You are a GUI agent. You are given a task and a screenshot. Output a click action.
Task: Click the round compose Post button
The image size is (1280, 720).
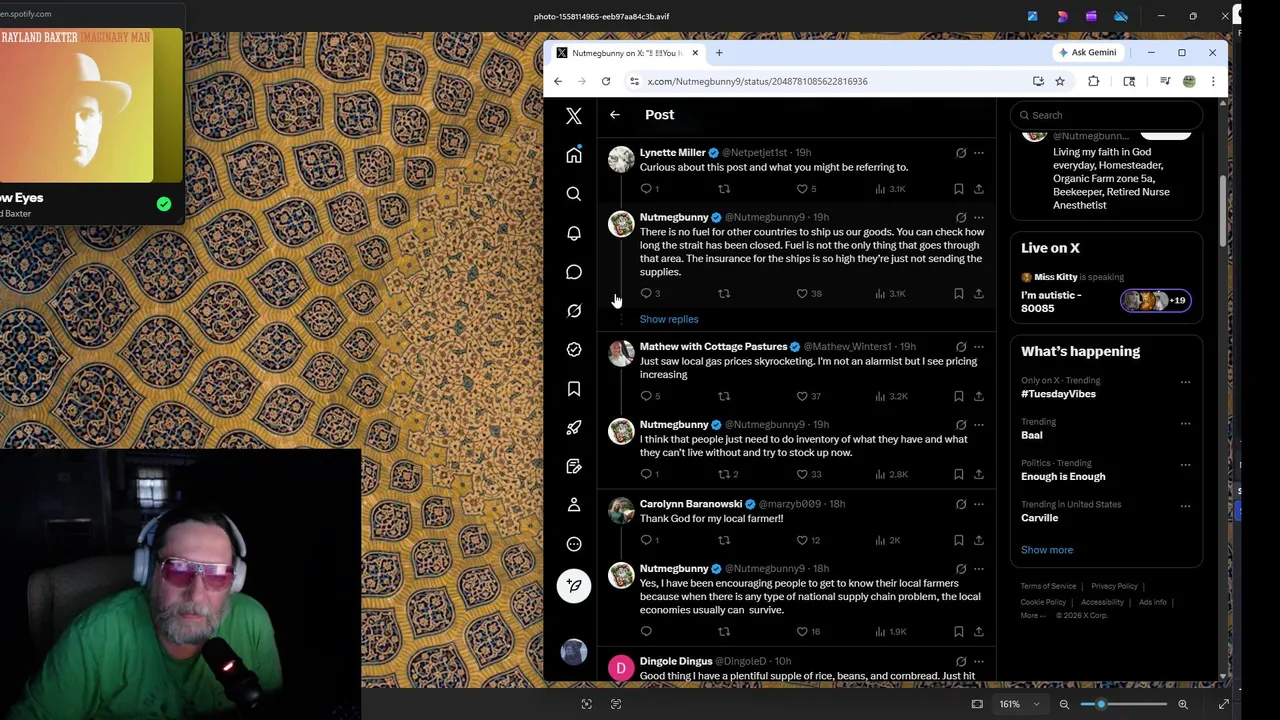point(574,586)
